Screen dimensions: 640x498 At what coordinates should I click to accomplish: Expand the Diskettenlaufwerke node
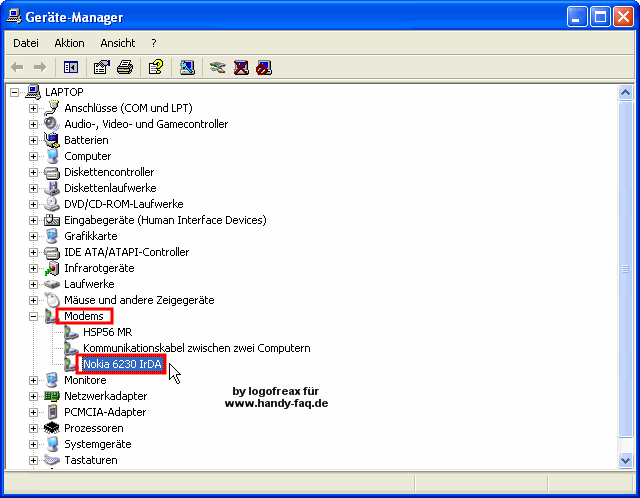(x=33, y=189)
